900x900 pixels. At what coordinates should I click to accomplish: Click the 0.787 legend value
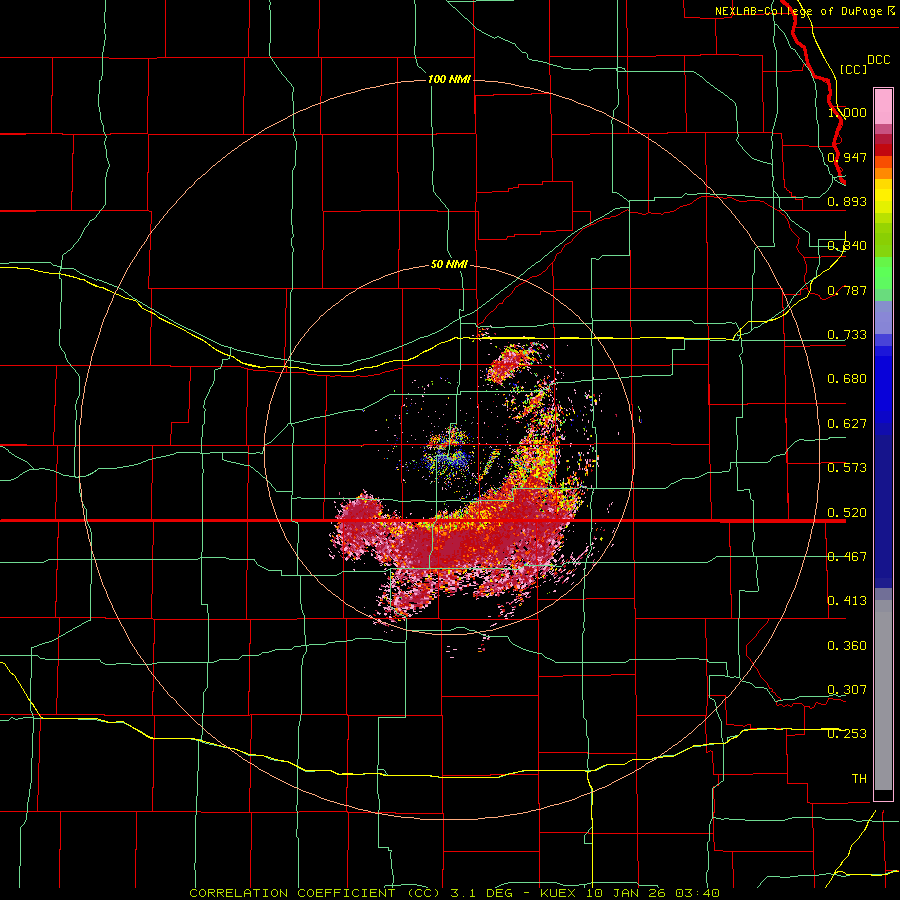[847, 290]
